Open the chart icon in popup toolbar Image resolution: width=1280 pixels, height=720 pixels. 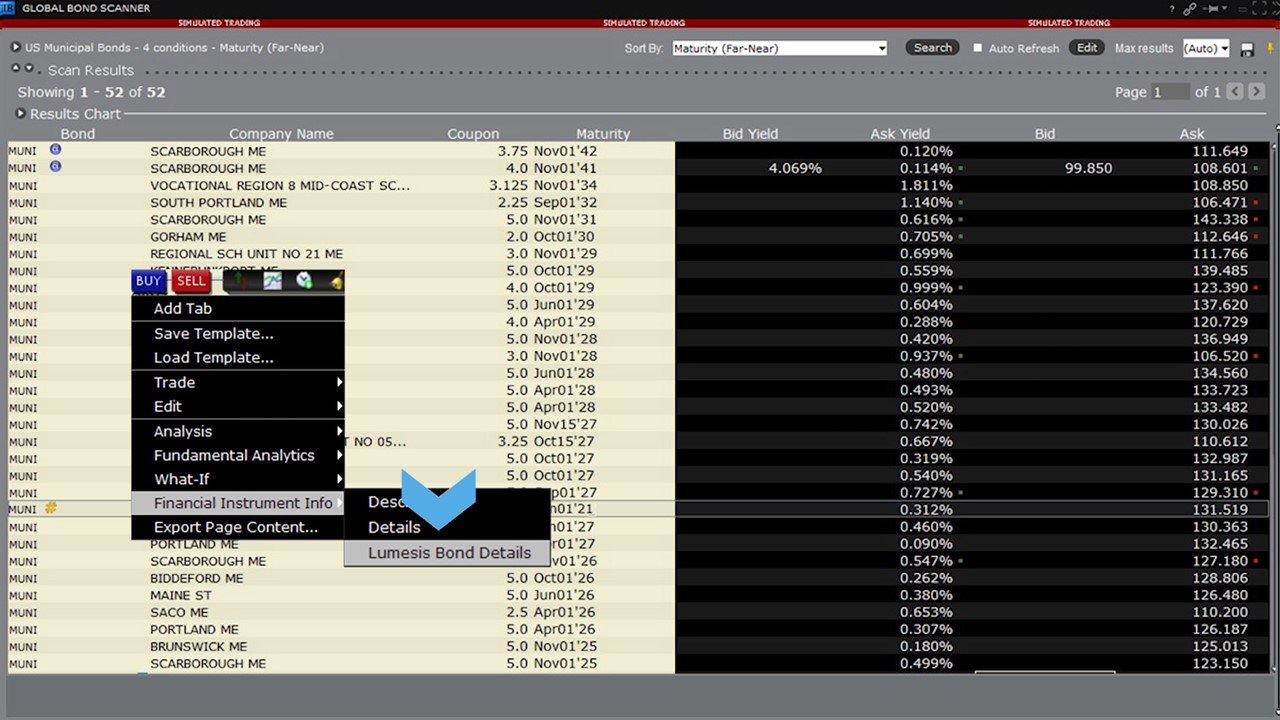(x=272, y=281)
